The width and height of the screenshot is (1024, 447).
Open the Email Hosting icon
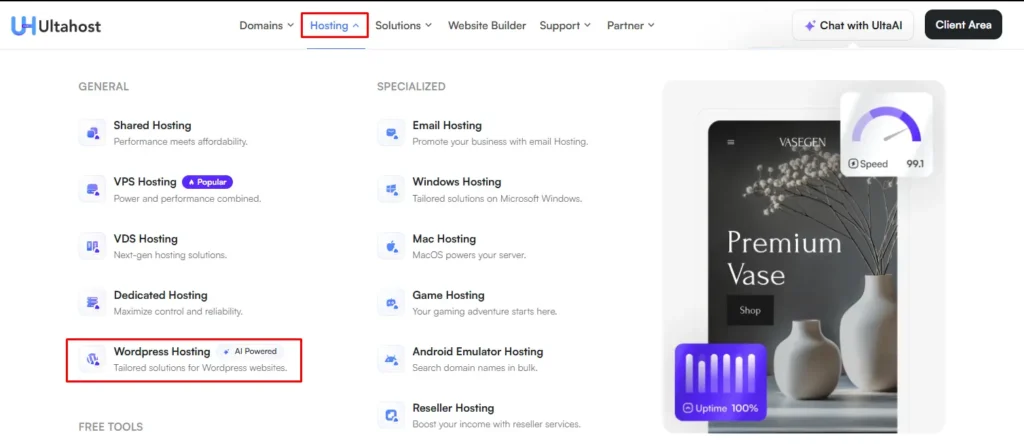tap(391, 132)
